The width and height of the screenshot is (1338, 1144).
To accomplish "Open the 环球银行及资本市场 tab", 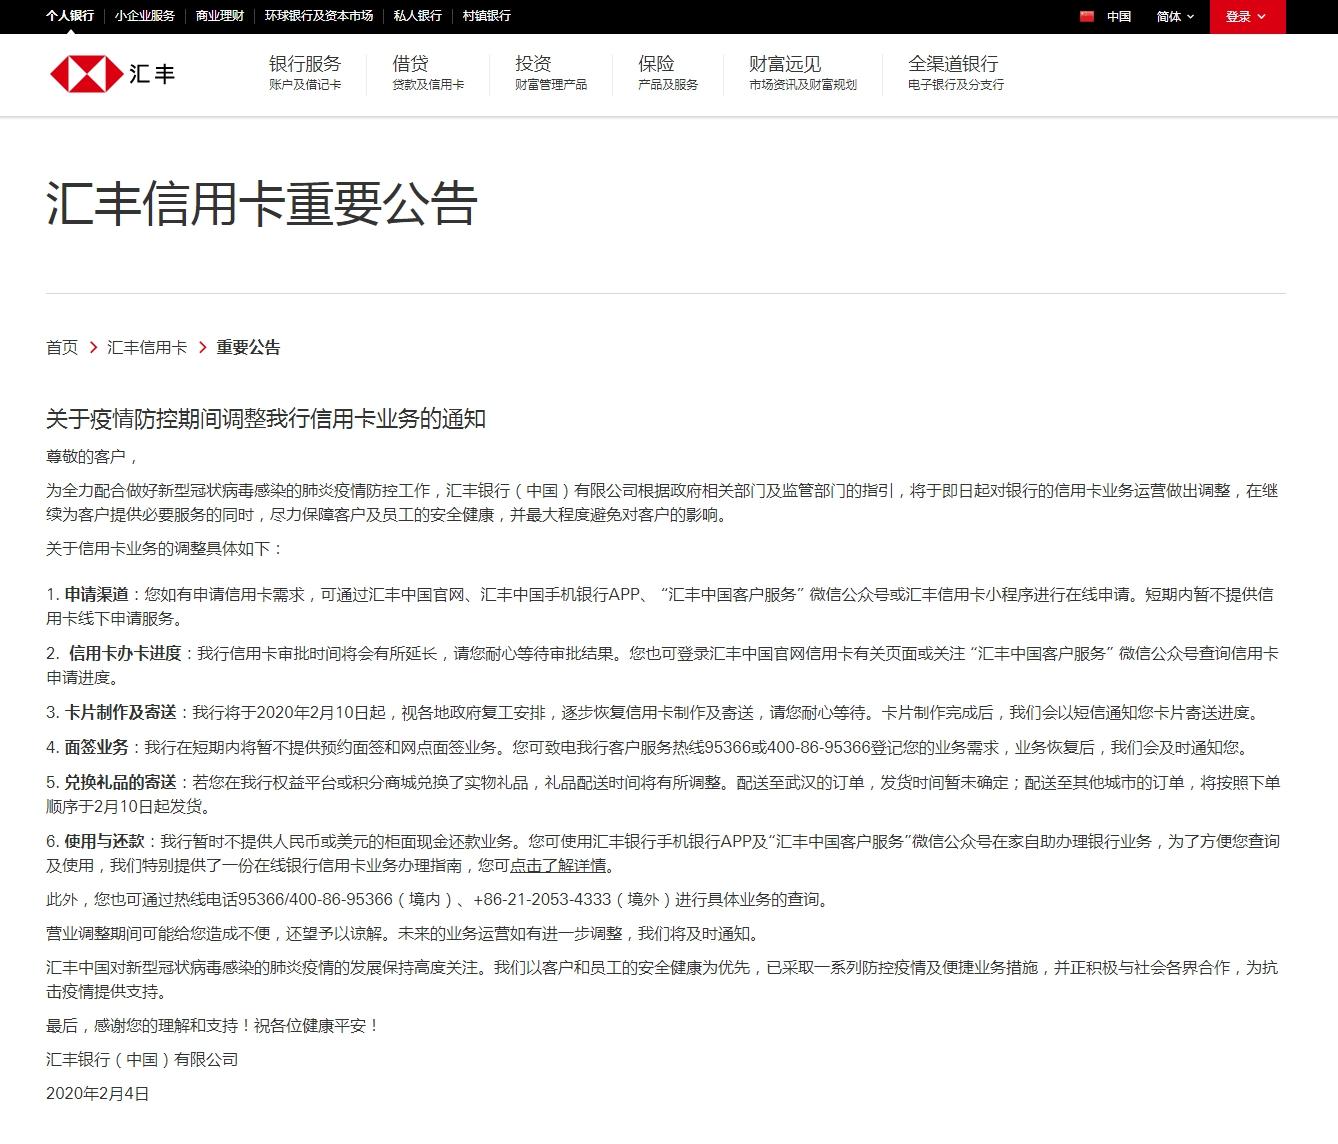I will 319,16.
